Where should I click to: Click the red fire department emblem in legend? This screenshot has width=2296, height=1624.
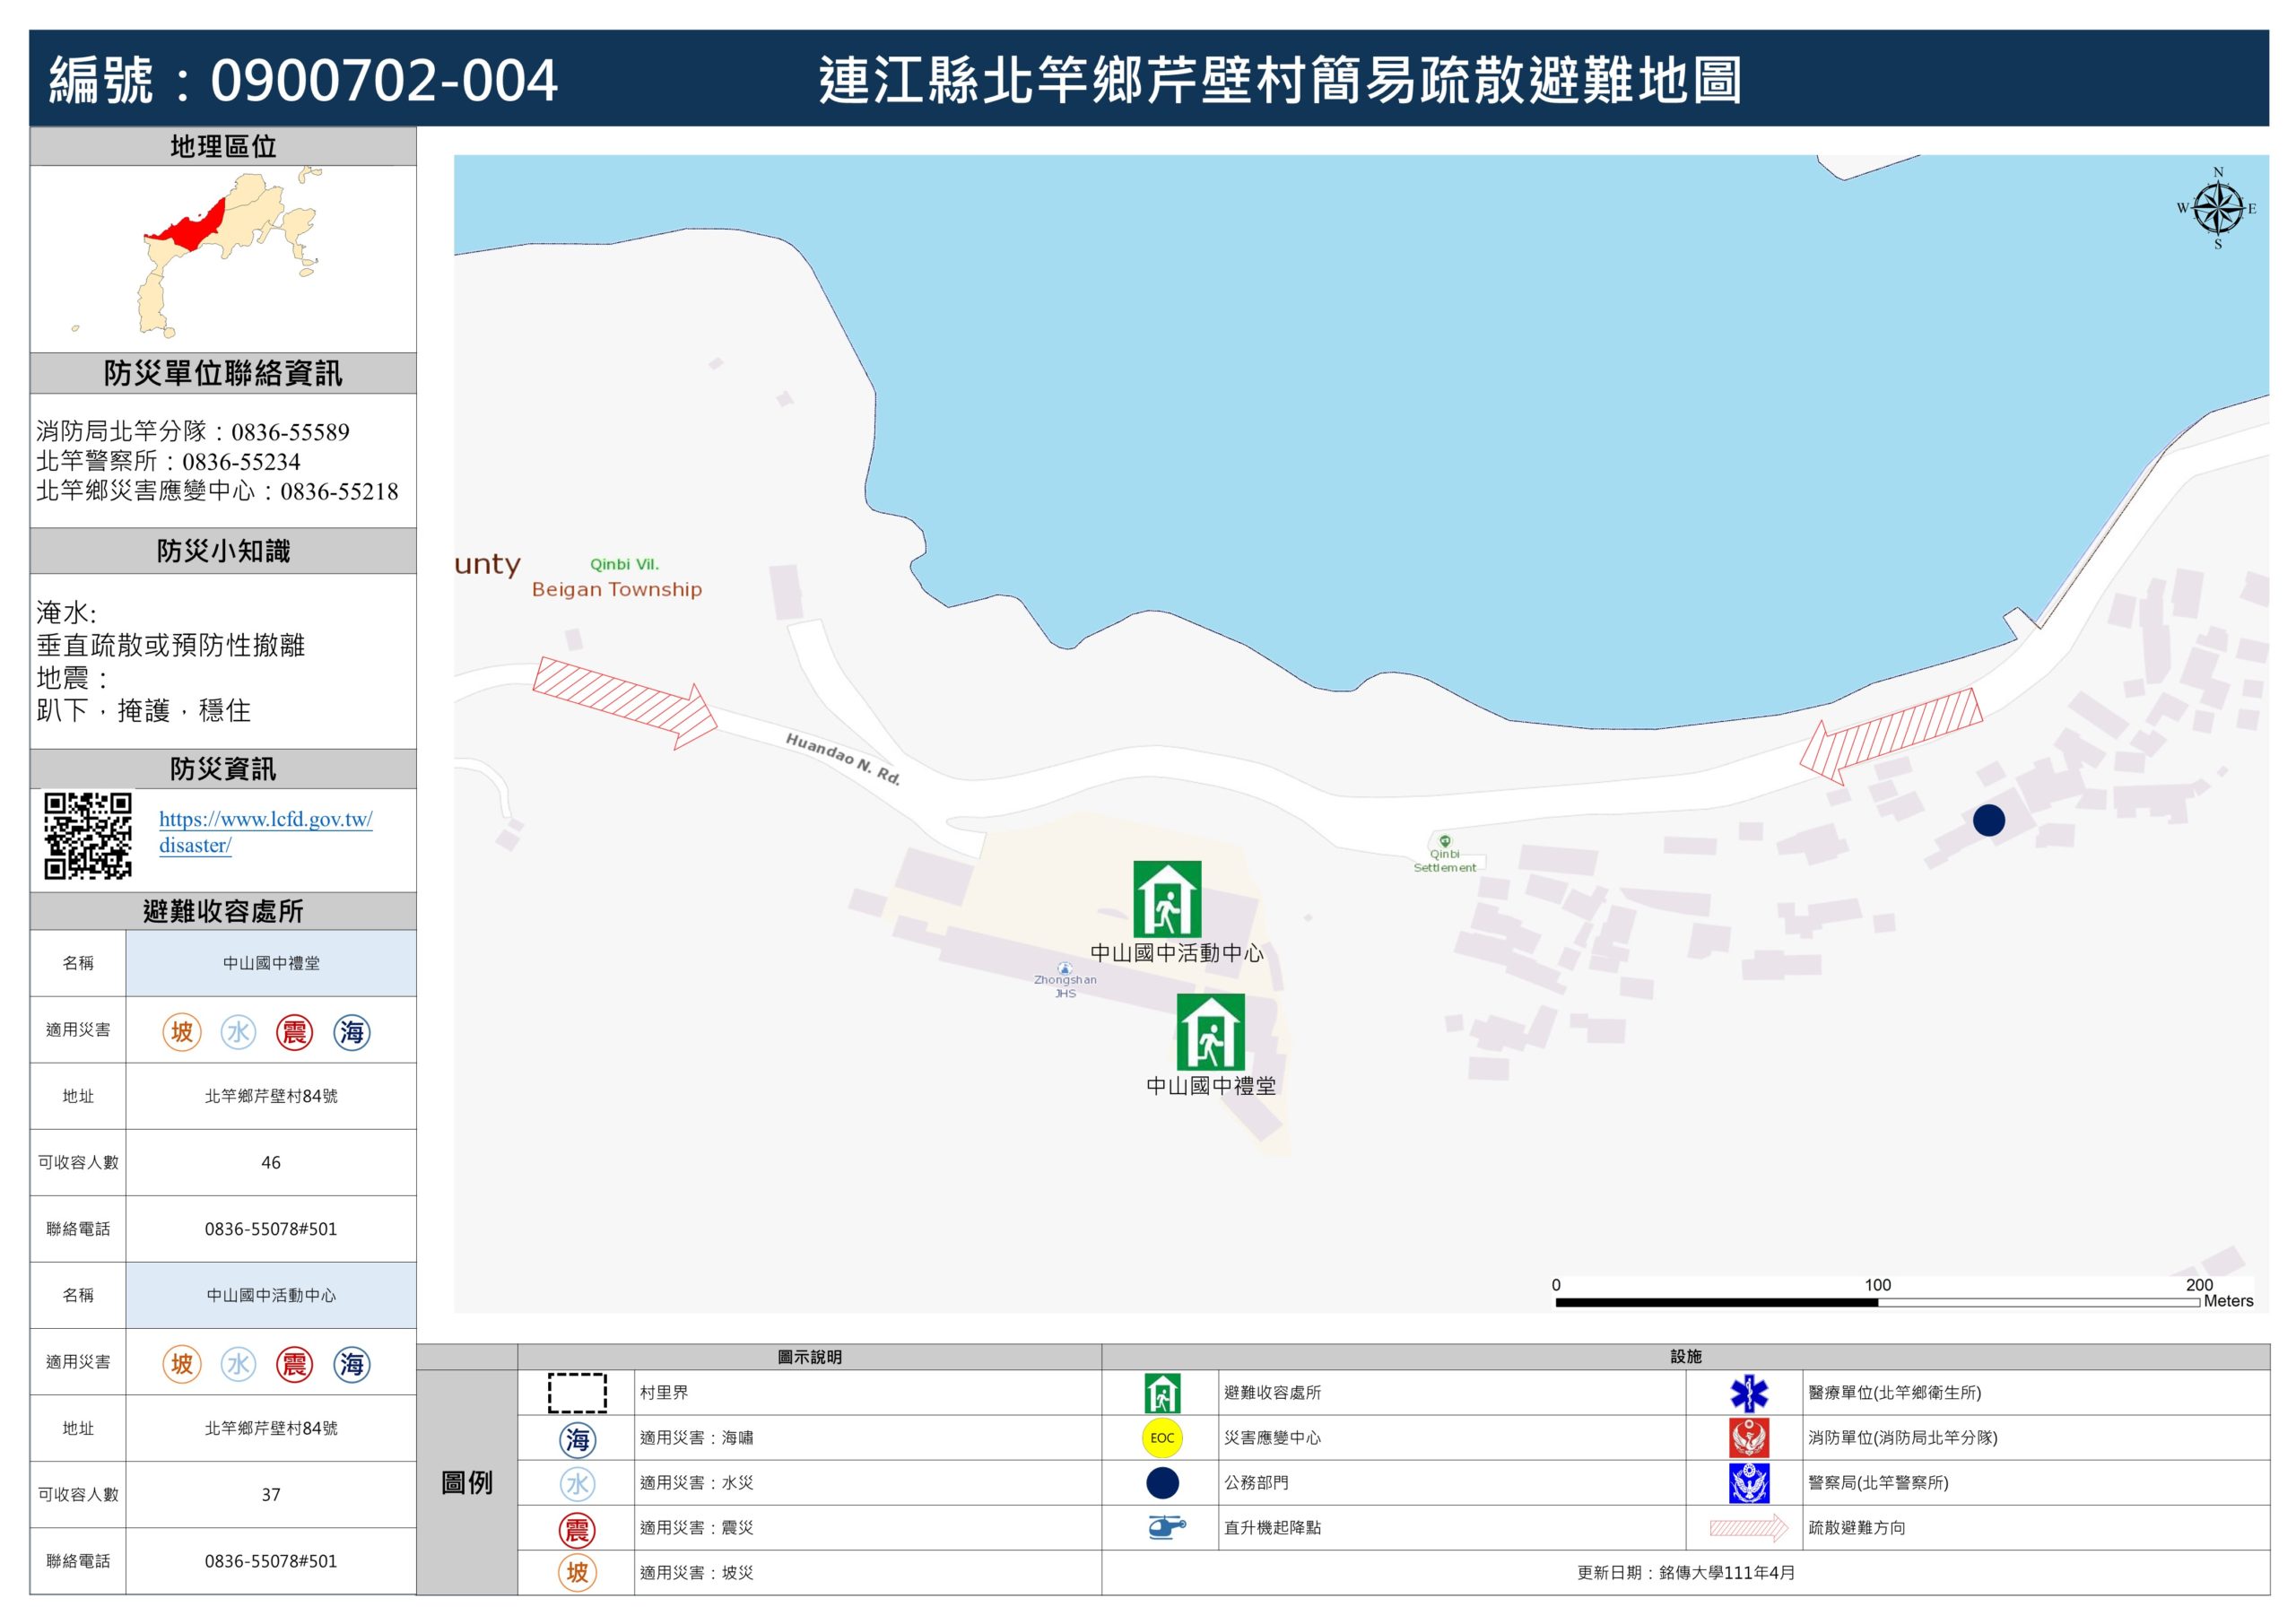pyautogui.click(x=1748, y=1438)
